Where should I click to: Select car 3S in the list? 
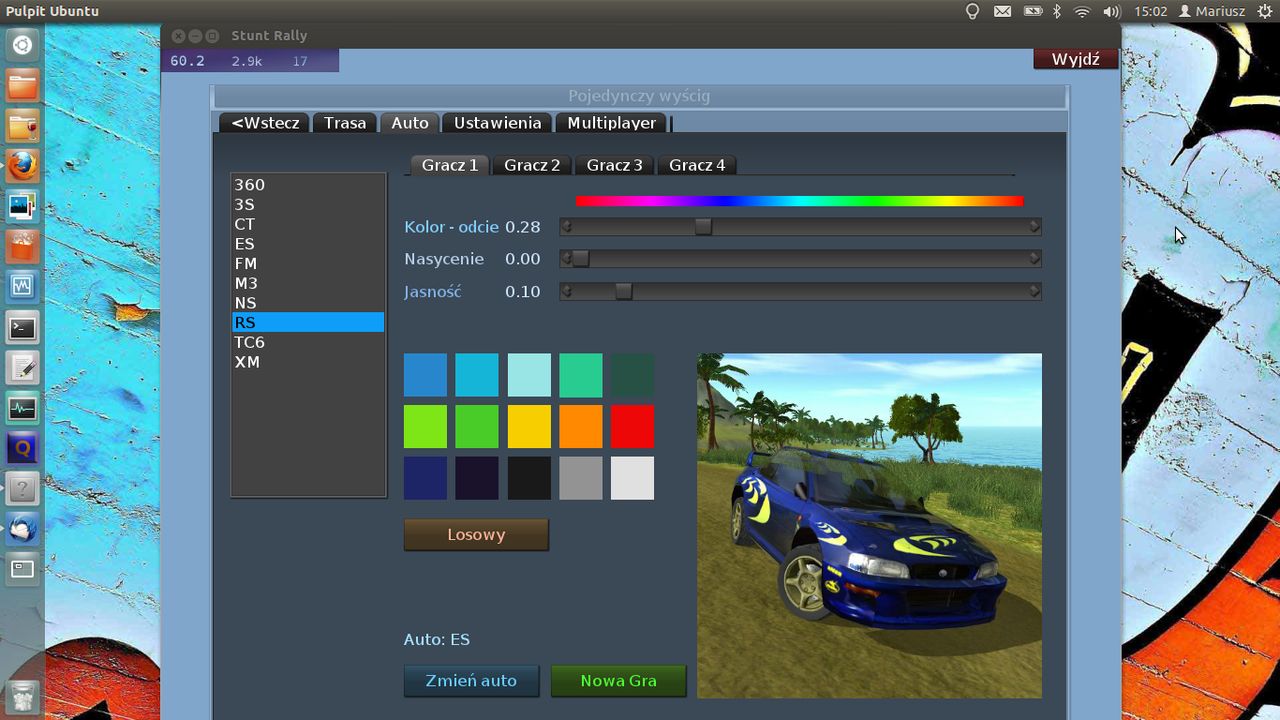point(308,204)
